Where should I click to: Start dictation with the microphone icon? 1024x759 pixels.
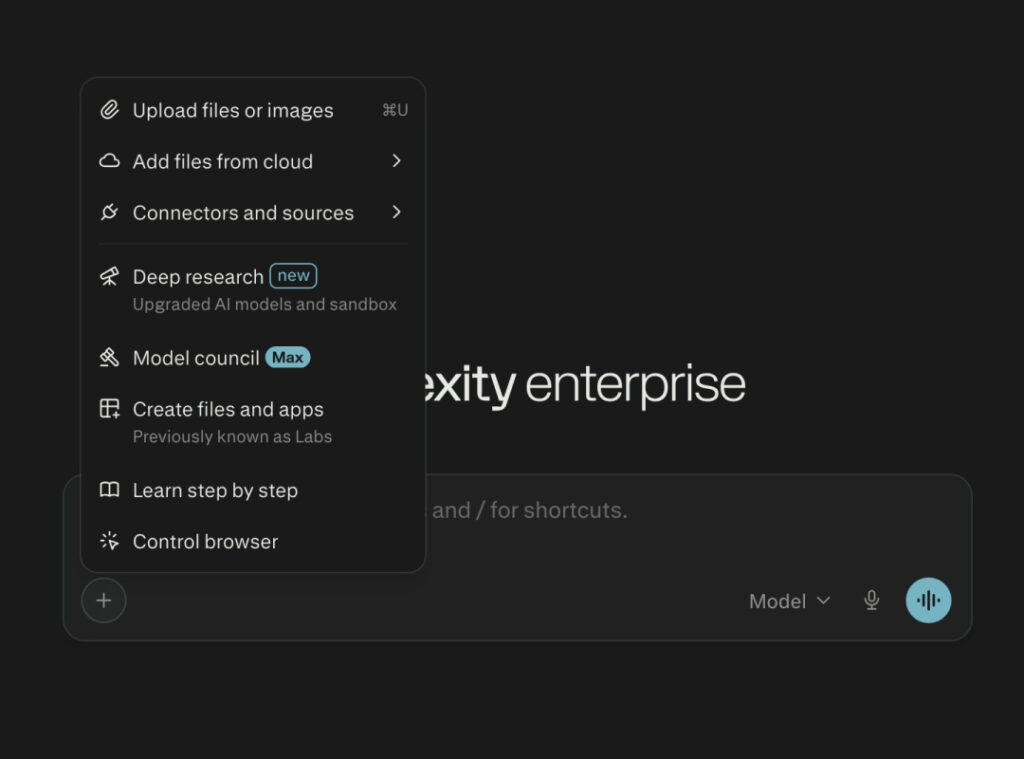pos(872,600)
